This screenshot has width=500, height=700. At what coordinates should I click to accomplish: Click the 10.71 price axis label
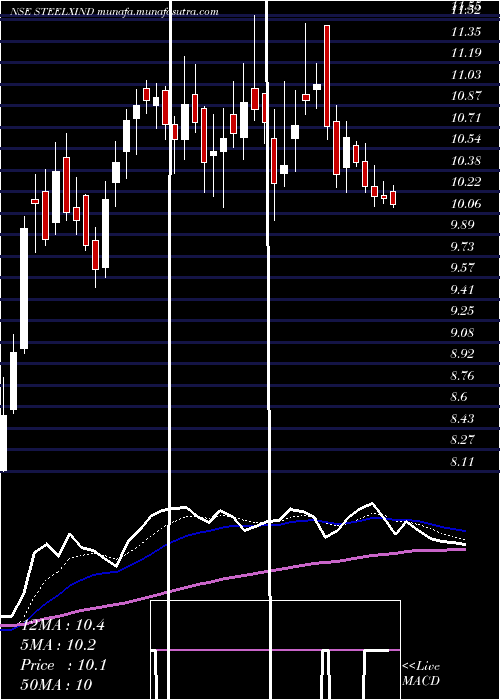466,118
